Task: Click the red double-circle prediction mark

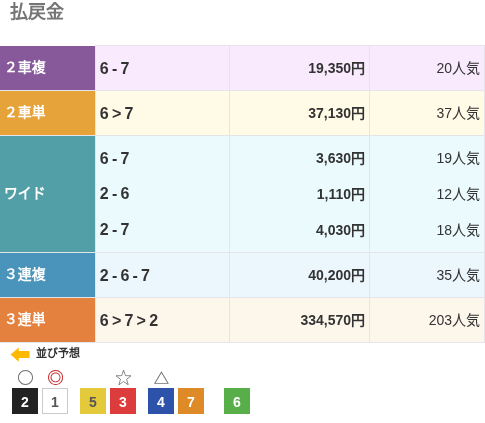Action: (x=55, y=378)
